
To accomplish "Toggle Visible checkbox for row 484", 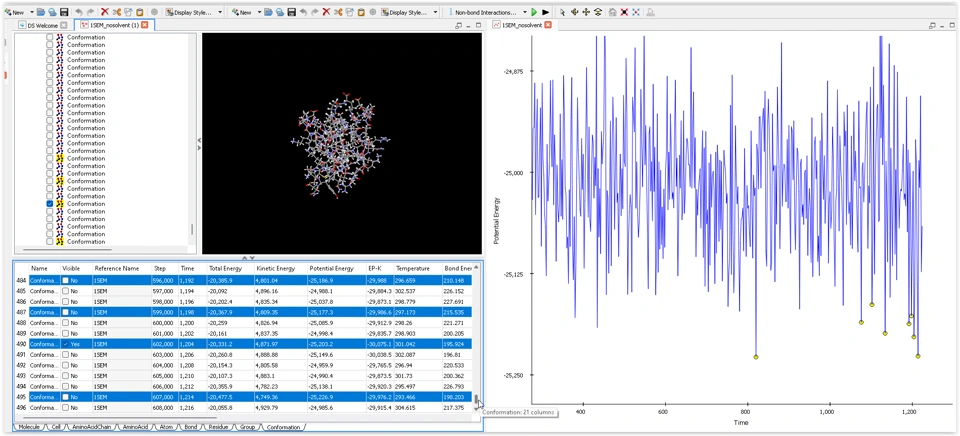I will point(66,280).
